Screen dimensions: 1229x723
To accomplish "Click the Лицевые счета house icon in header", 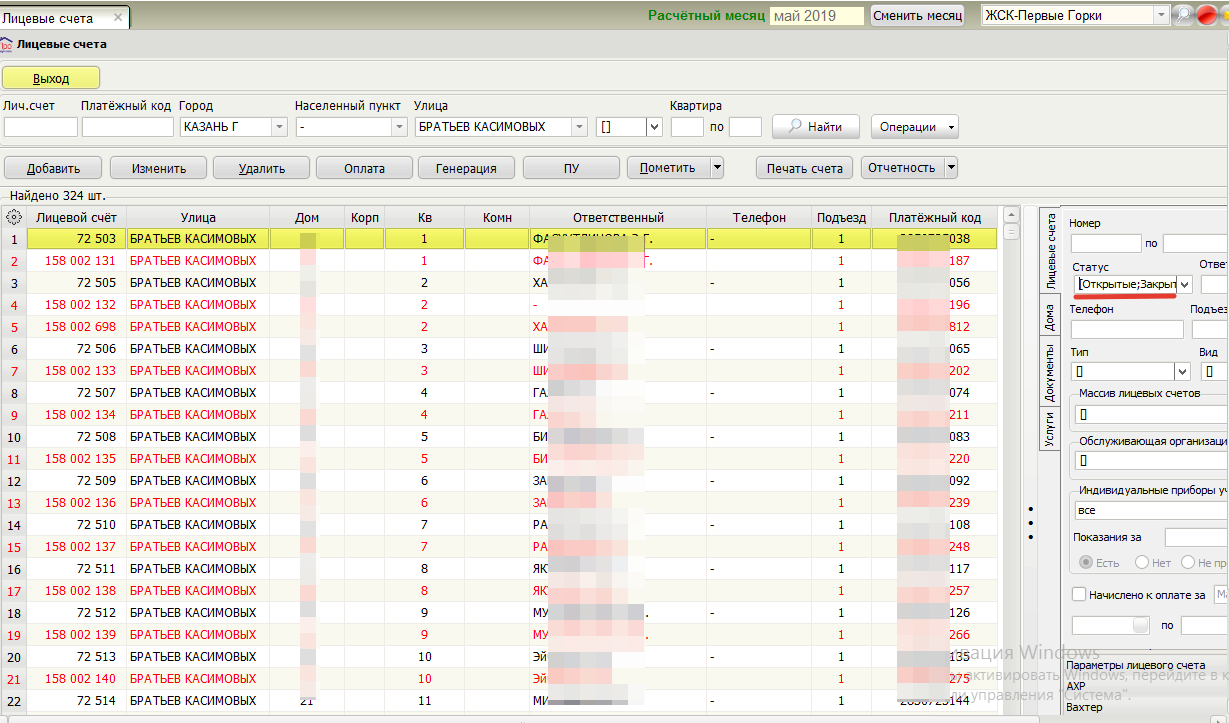I will (x=7, y=44).
